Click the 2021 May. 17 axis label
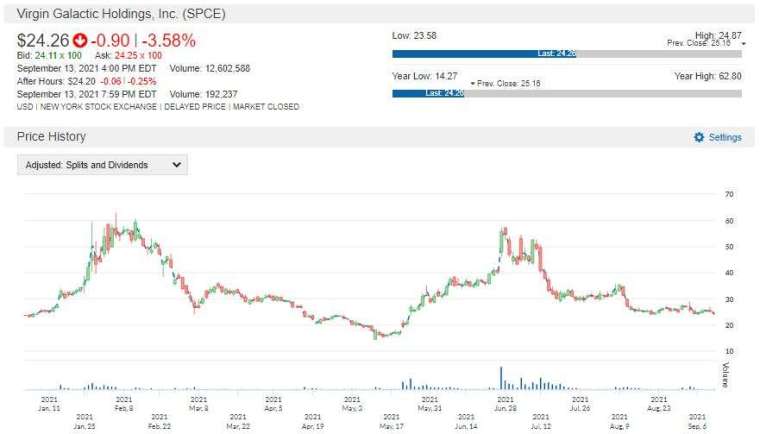The image size is (760, 434). pos(391,421)
